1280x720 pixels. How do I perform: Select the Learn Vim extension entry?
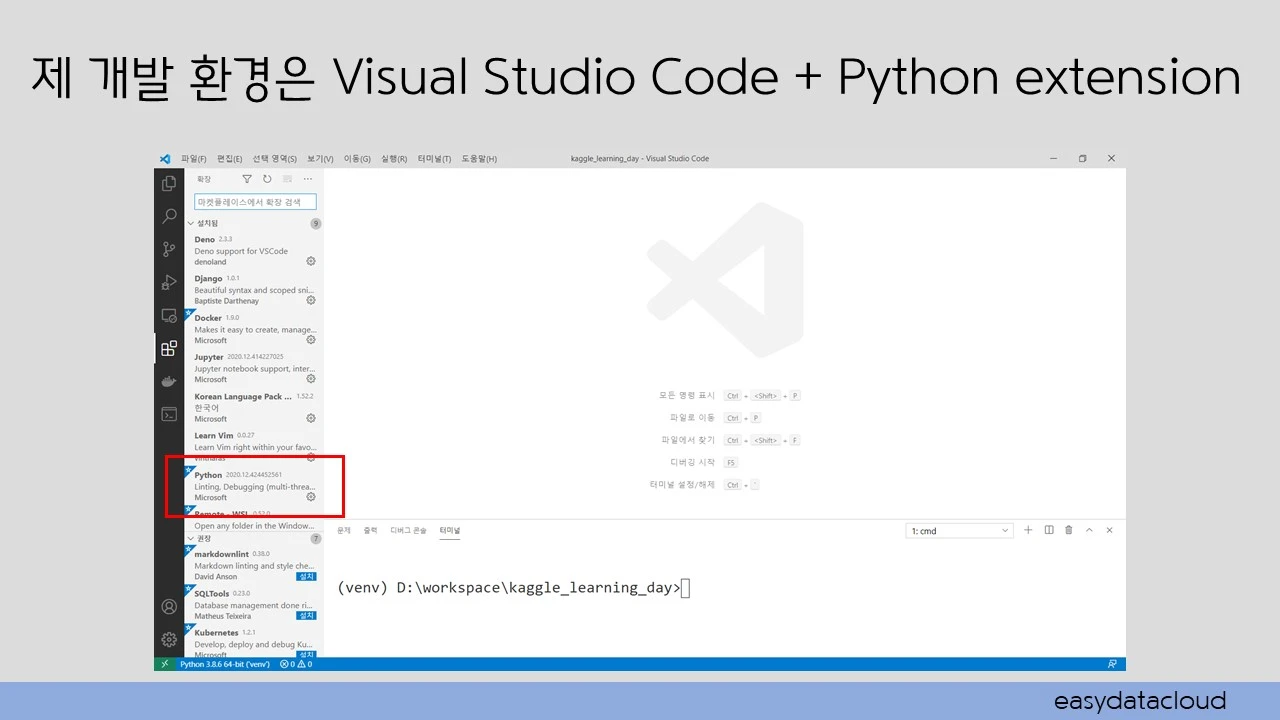pos(254,446)
